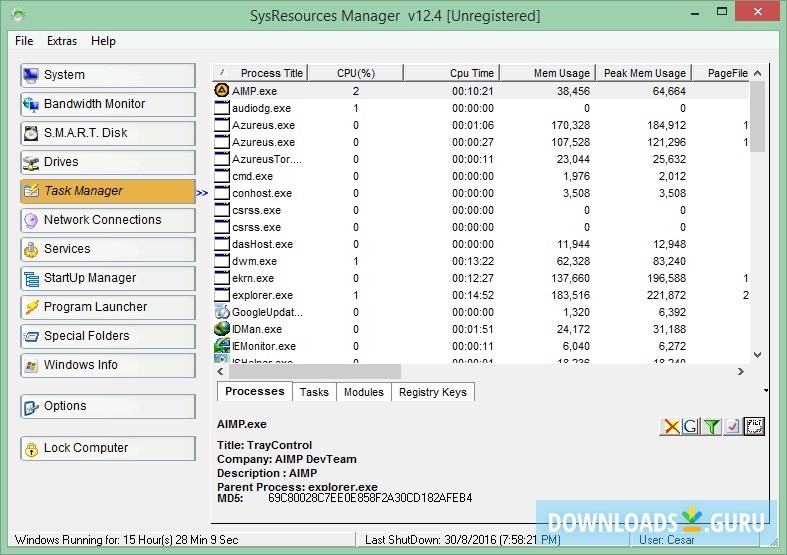The image size is (787, 555).
Task: Open the File menu
Action: click(x=24, y=41)
